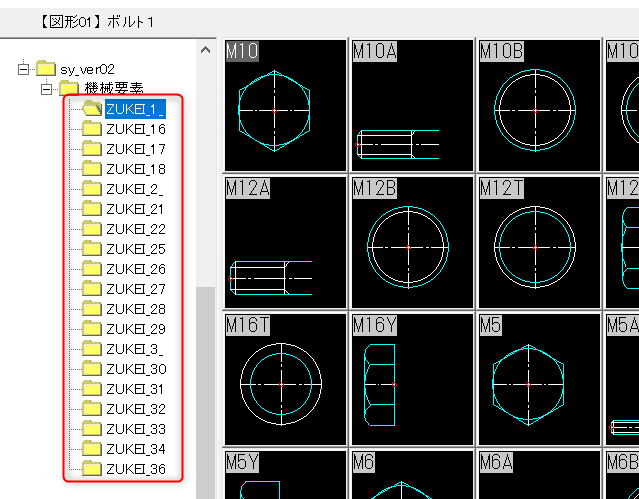
Task: Select the M16T circle figure
Action: click(285, 380)
